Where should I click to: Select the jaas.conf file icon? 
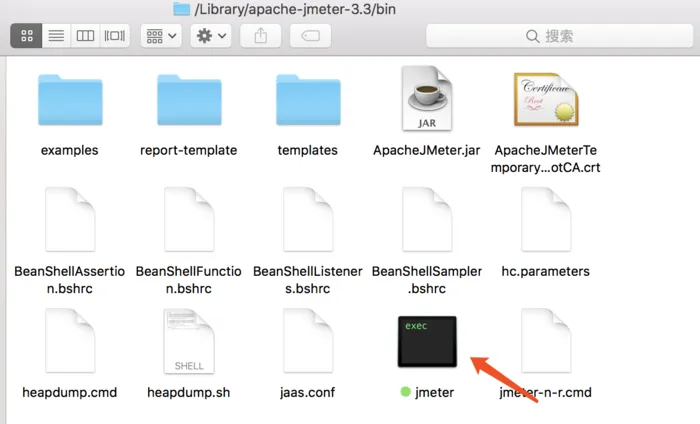[x=308, y=341]
